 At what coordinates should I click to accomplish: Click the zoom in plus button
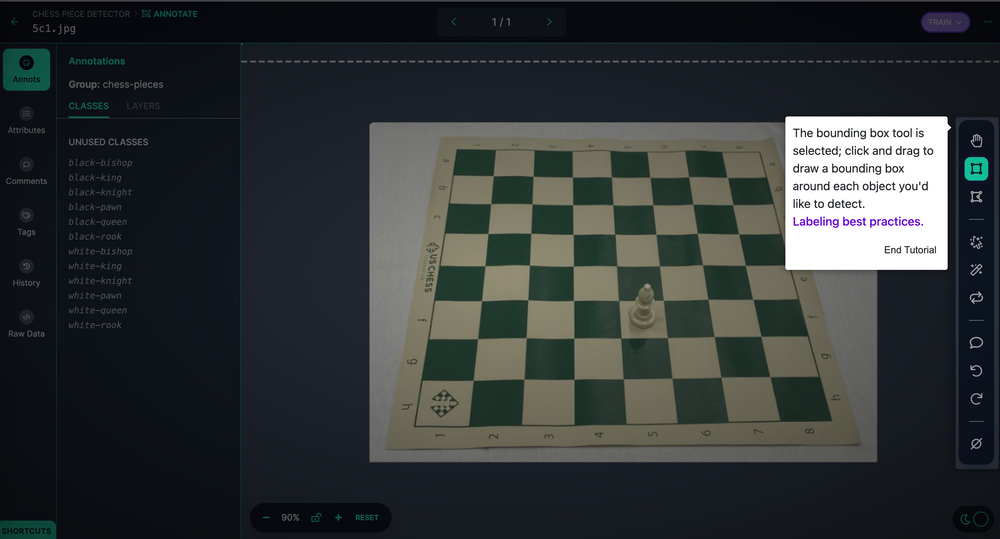point(338,518)
